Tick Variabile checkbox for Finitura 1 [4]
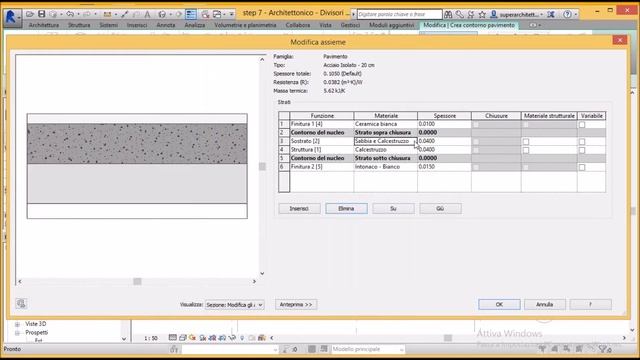This screenshot has height=360, width=640. pyautogui.click(x=582, y=124)
